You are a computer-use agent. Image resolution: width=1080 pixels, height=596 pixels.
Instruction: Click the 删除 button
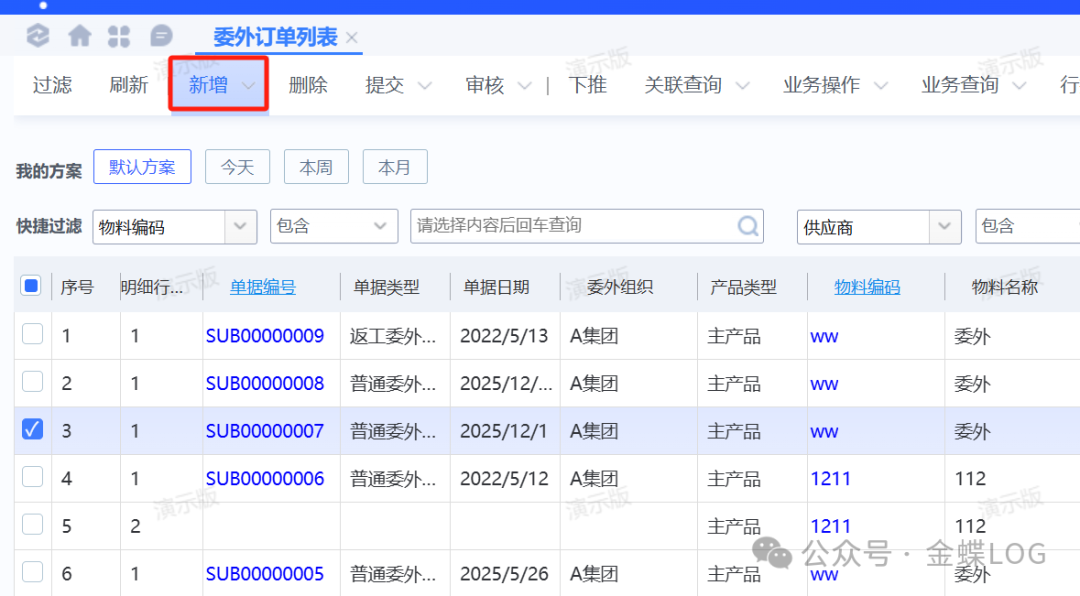[308, 86]
